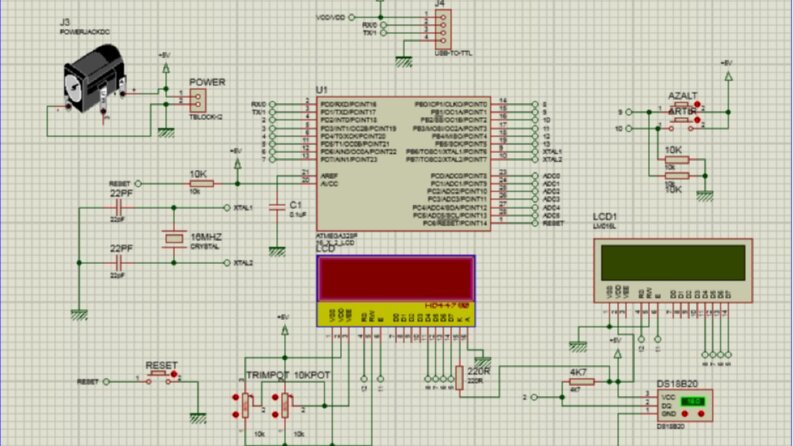The height and width of the screenshot is (446, 793).
Task: Click the TBLOCK-I2 label text
Action: point(205,117)
